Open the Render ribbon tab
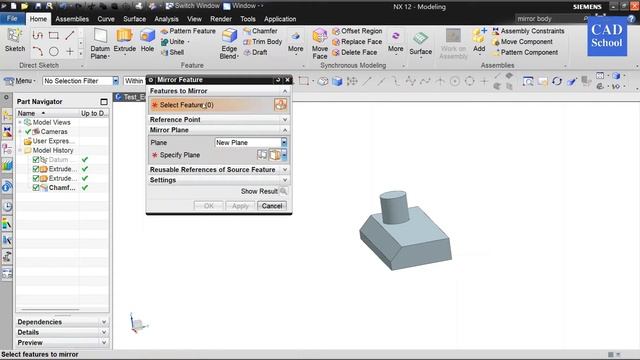Viewport: 640px width, 360px height. pyautogui.click(x=221, y=19)
